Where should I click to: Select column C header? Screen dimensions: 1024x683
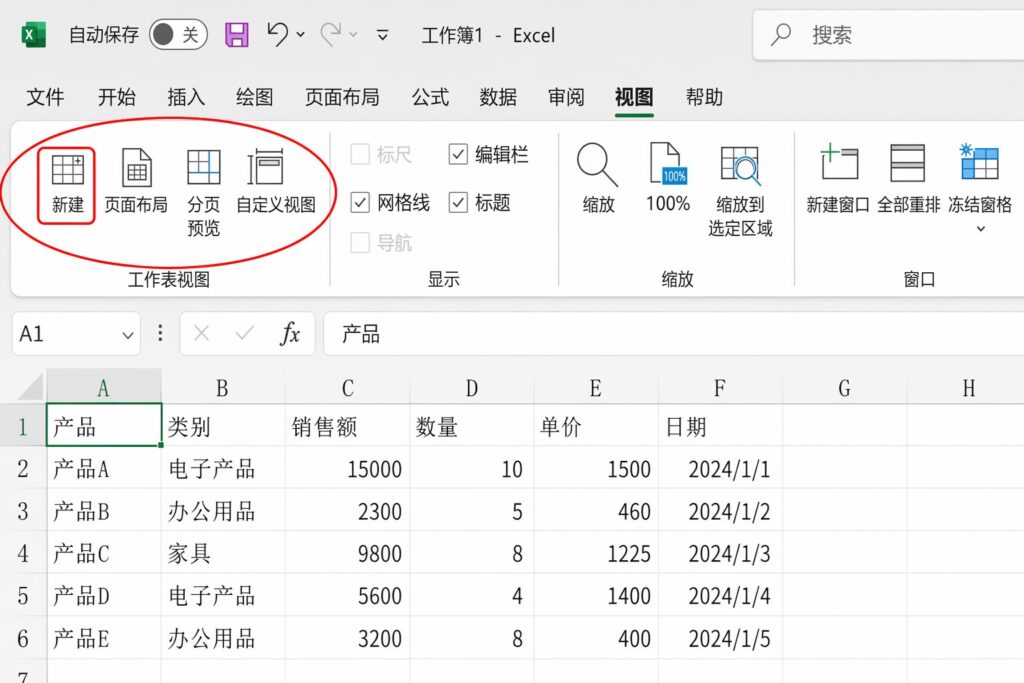pyautogui.click(x=347, y=389)
